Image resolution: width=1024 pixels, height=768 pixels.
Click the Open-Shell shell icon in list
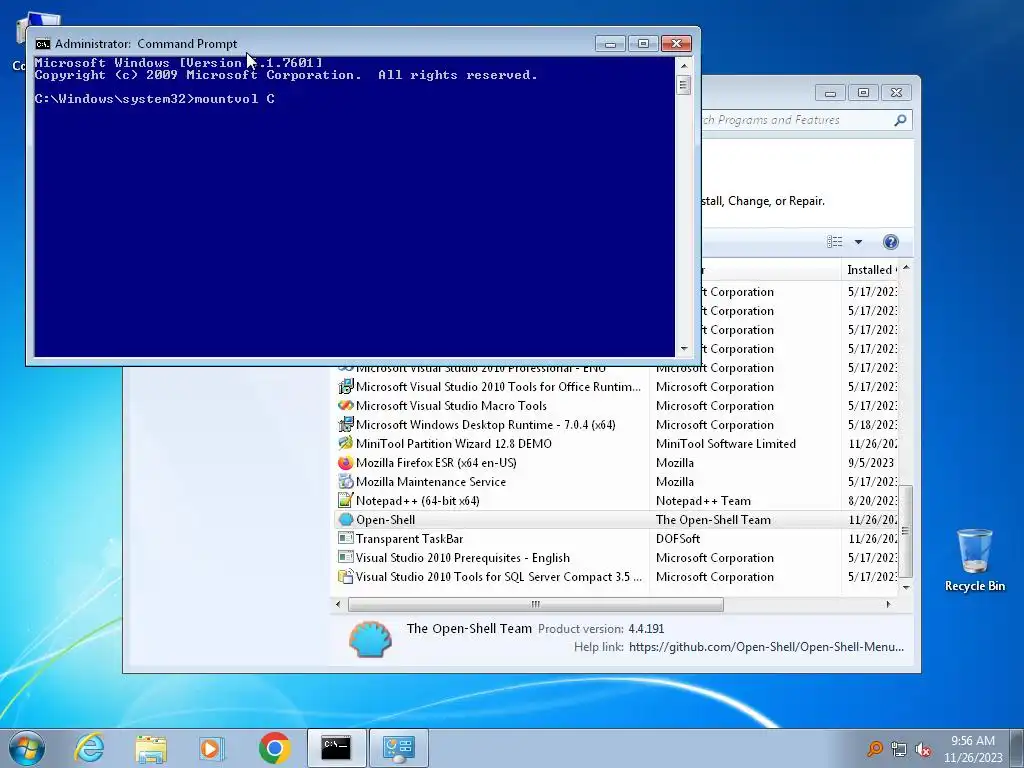point(345,520)
